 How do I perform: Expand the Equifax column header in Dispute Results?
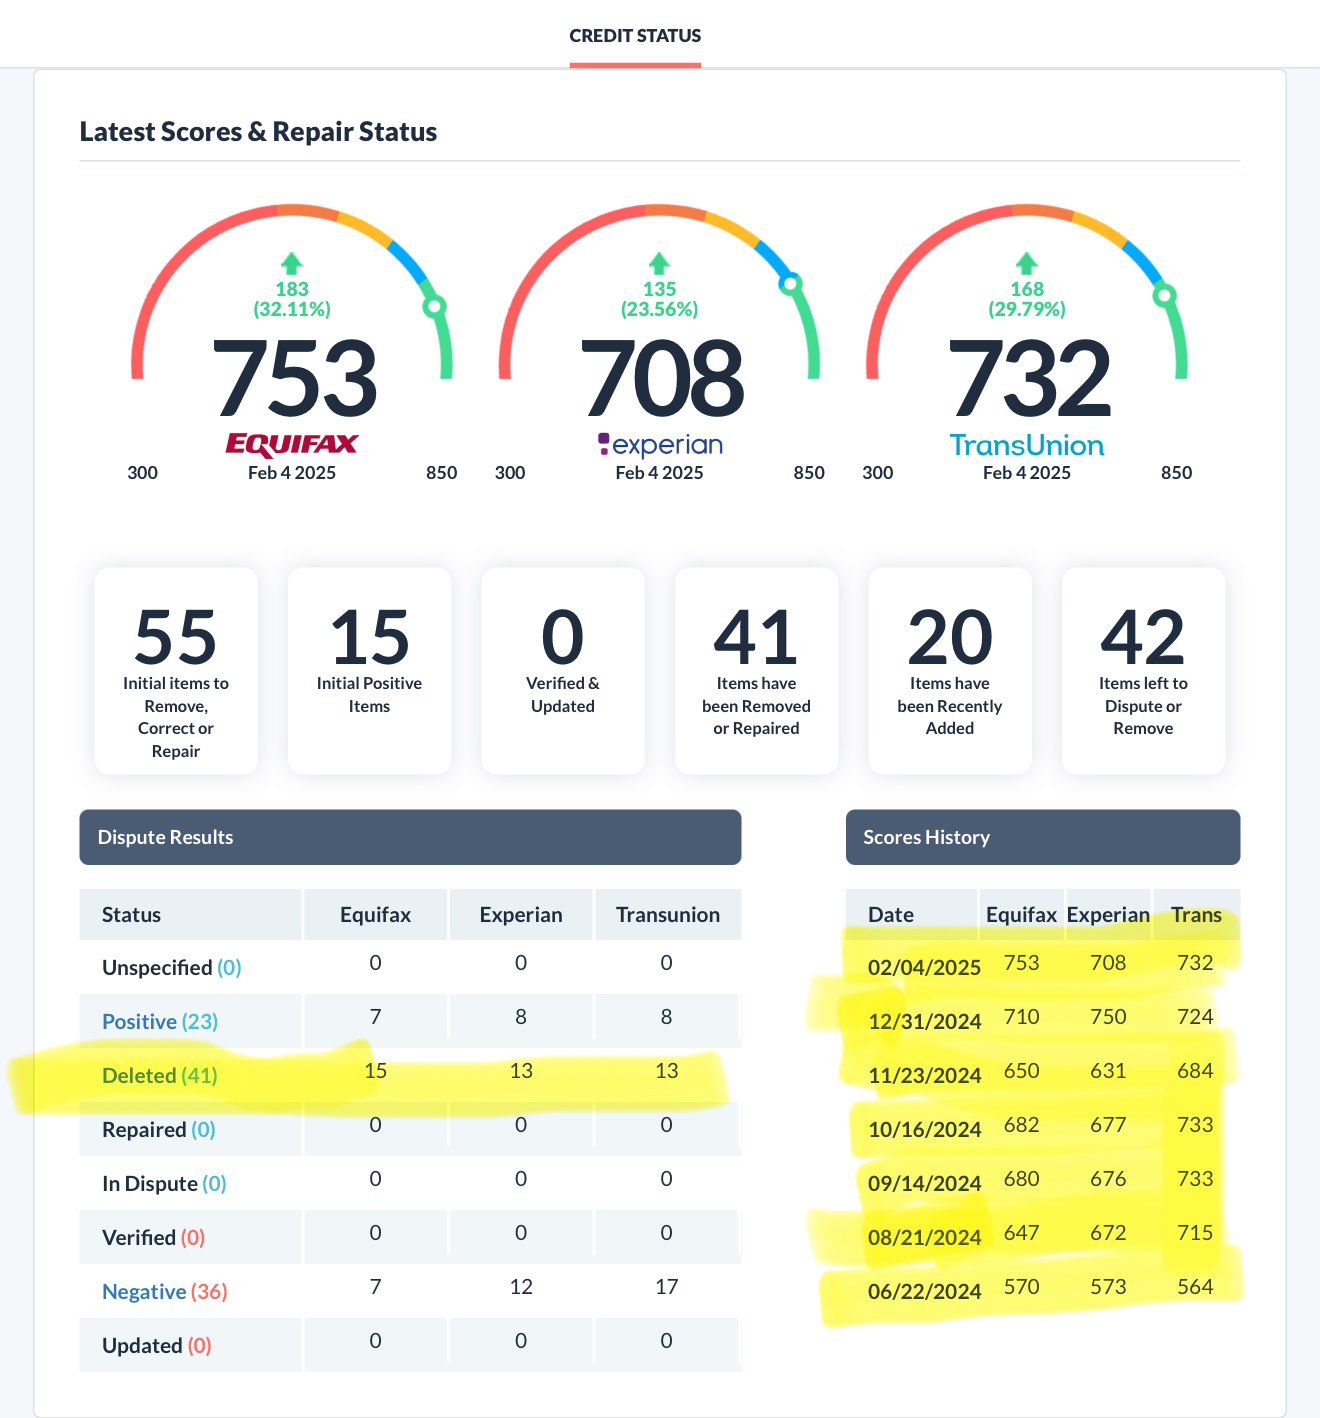[375, 914]
